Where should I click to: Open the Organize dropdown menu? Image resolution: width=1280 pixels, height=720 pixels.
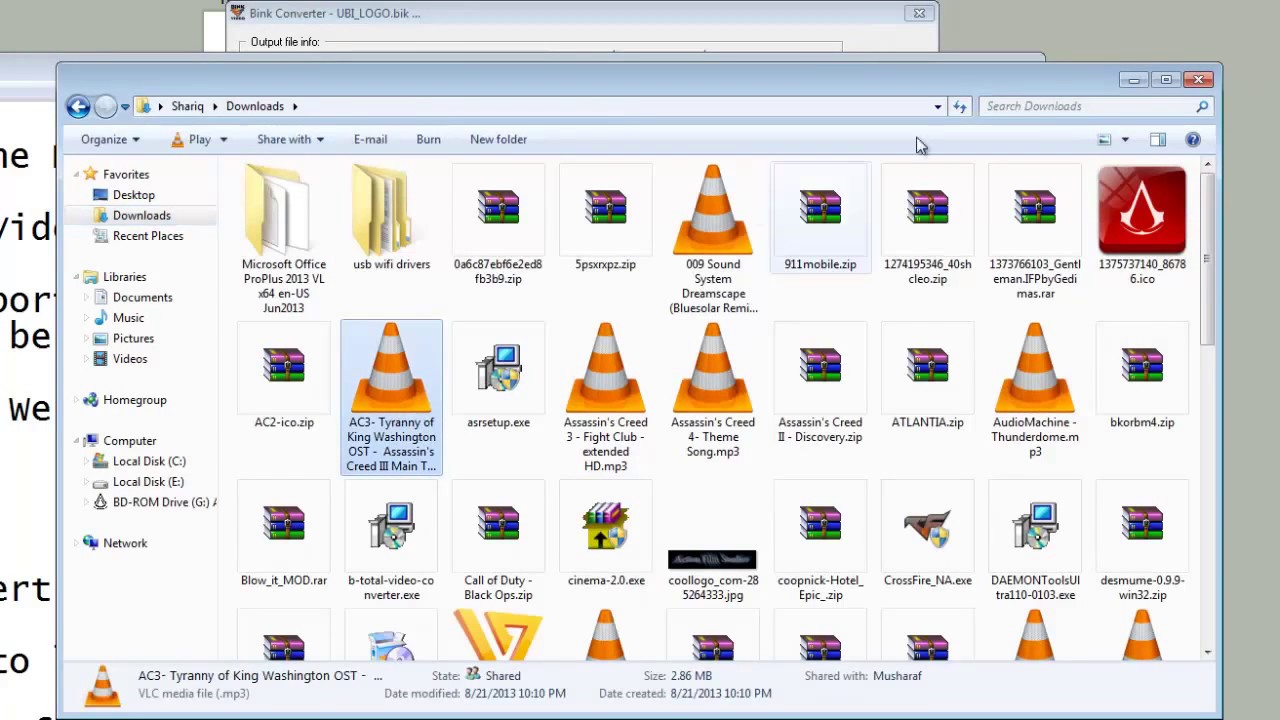tap(110, 140)
